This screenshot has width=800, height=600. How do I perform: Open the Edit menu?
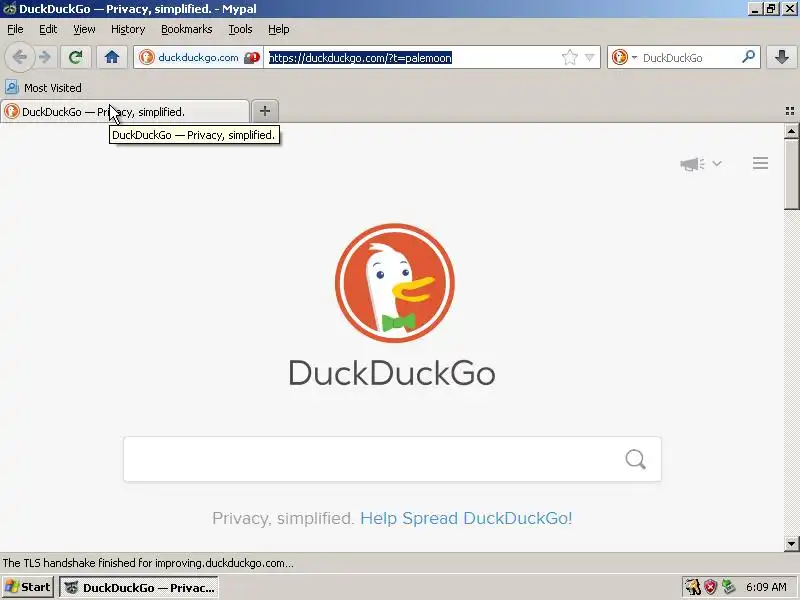tap(48, 29)
